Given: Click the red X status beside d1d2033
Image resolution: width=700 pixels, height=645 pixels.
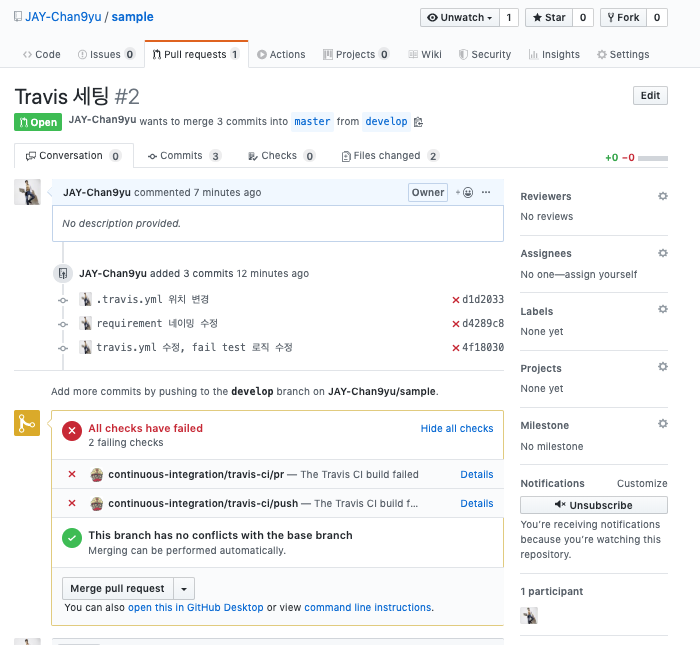Looking at the screenshot, I should [456, 300].
